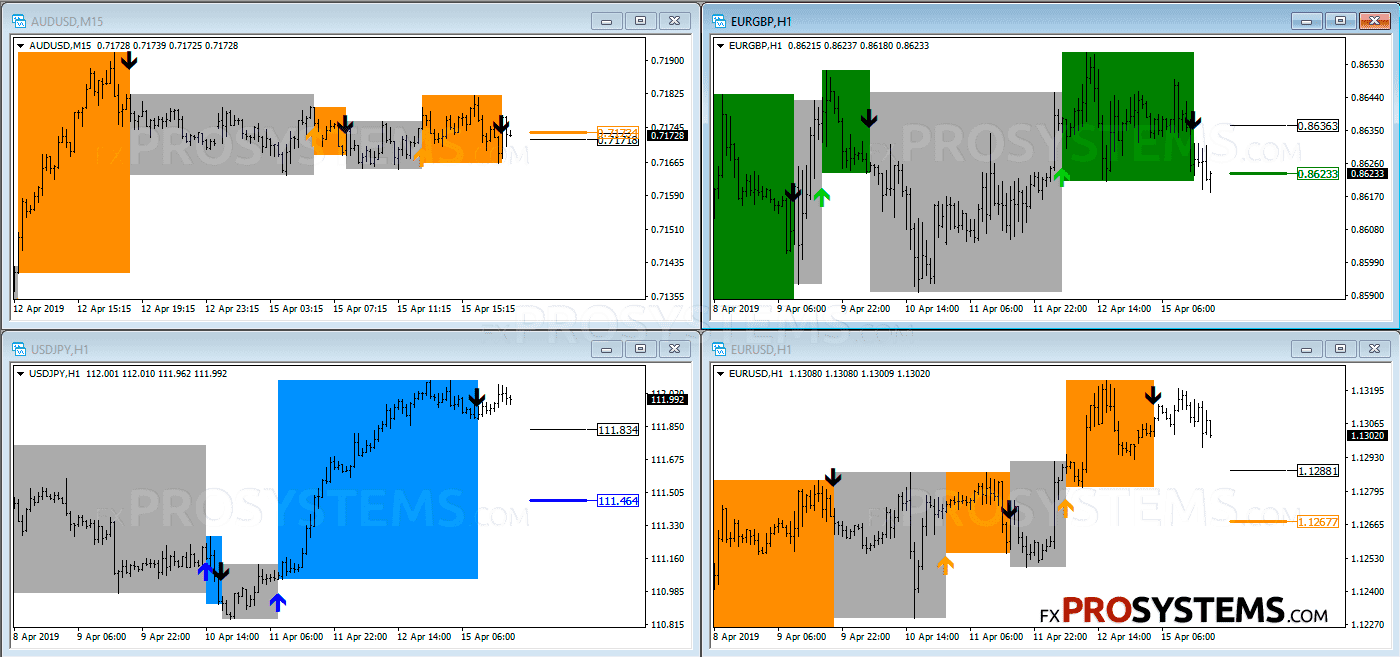
Task: Click the orange 1.12677 level label
Action: (1317, 521)
